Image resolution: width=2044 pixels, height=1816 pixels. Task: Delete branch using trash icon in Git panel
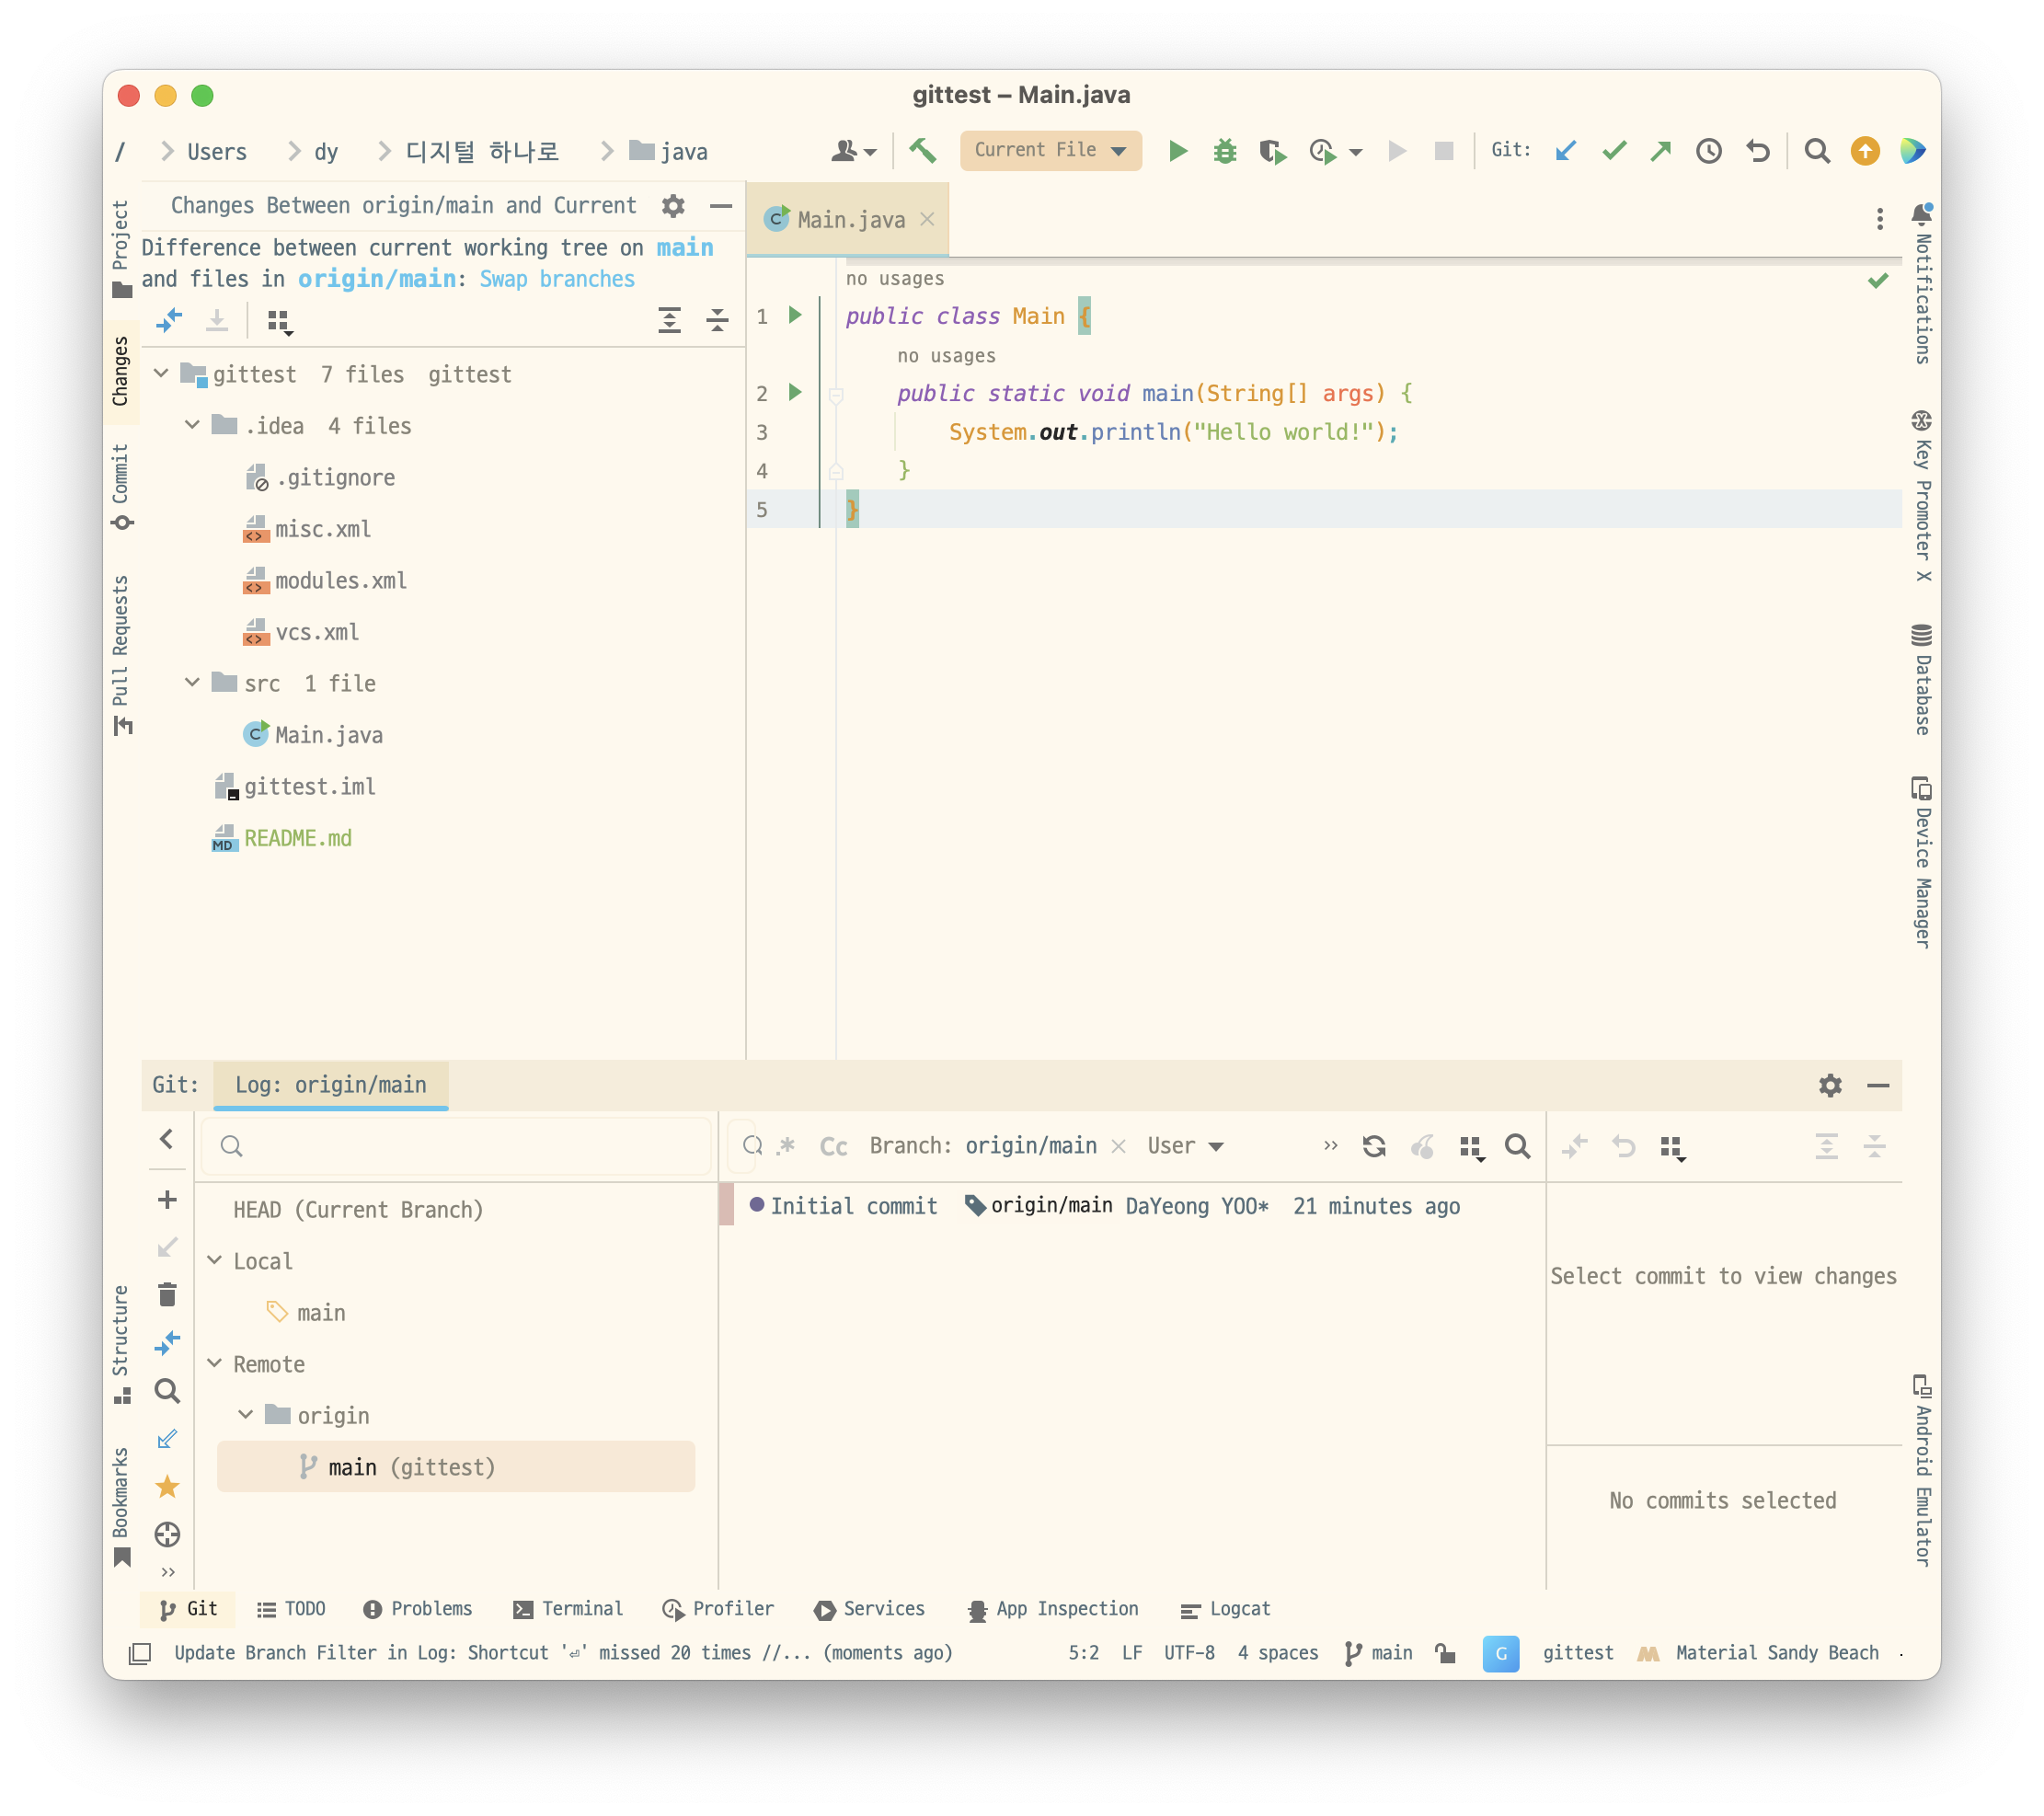click(x=167, y=1295)
